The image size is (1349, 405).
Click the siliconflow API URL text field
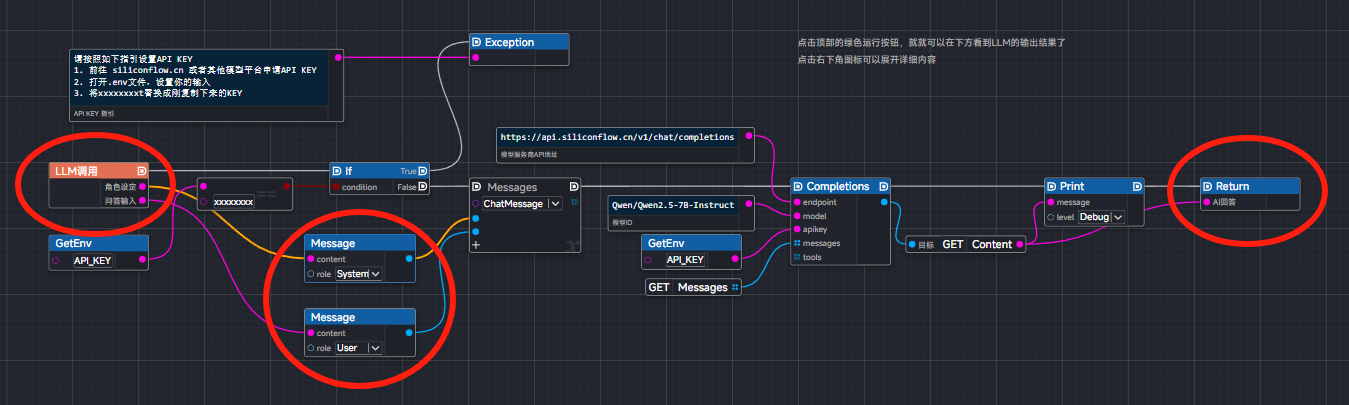click(618, 137)
